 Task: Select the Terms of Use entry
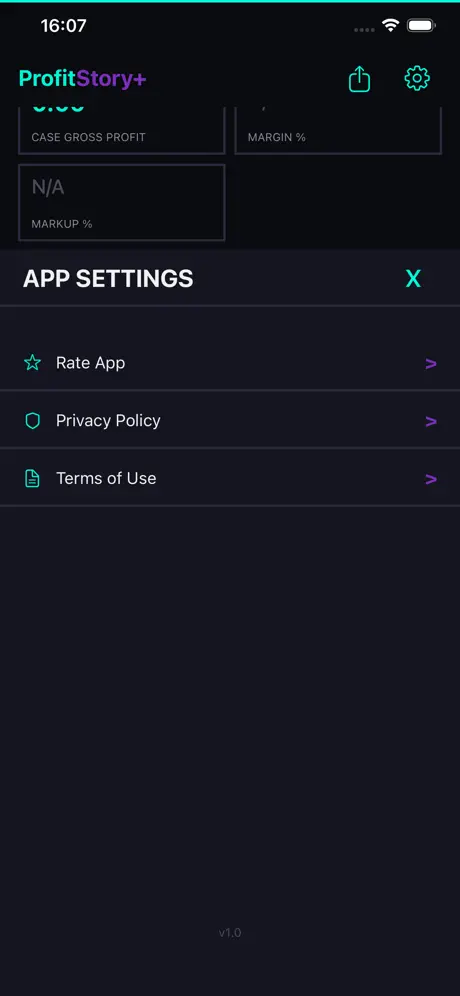click(230, 478)
